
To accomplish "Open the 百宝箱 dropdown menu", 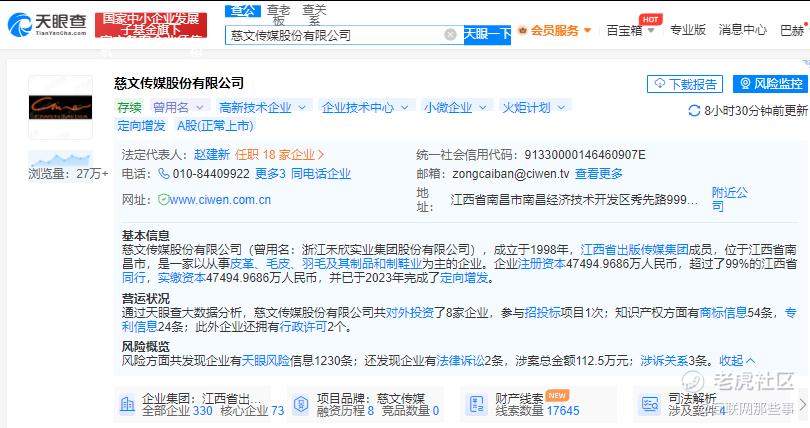I will [x=630, y=30].
